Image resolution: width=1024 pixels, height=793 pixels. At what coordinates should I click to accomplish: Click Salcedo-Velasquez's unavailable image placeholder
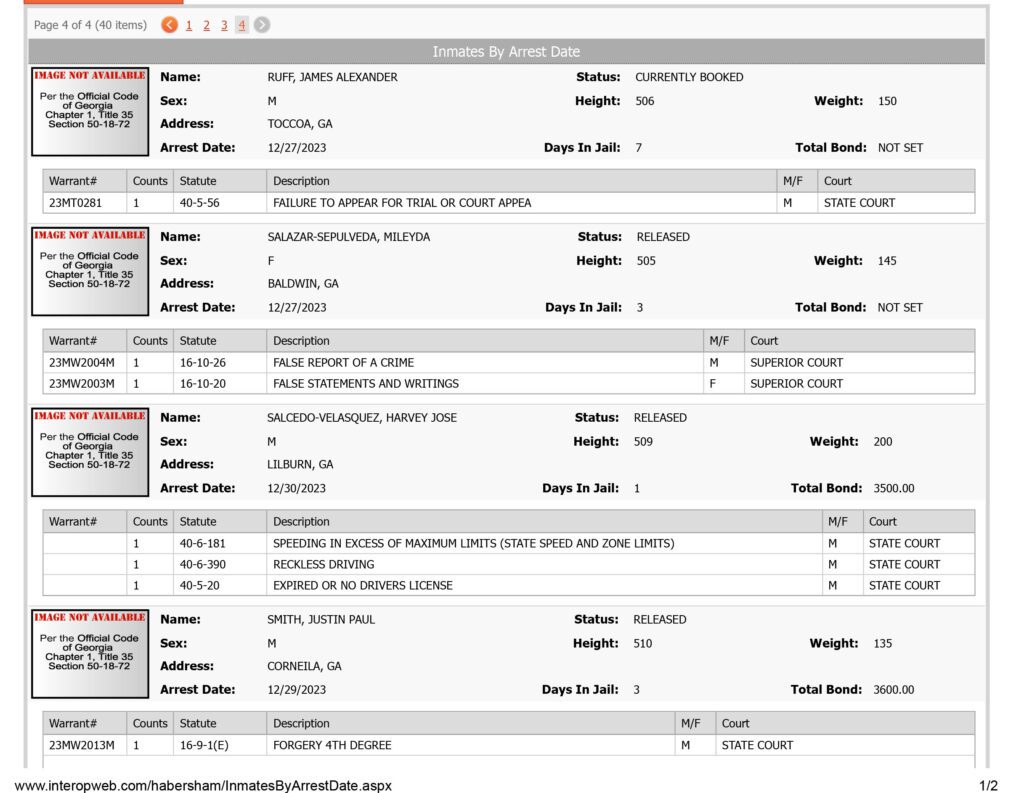(x=90, y=452)
